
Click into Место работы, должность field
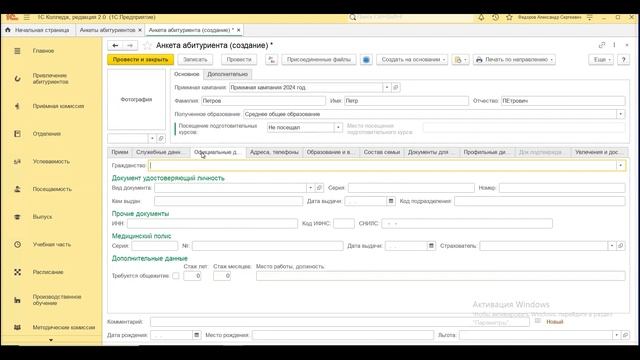click(440, 276)
